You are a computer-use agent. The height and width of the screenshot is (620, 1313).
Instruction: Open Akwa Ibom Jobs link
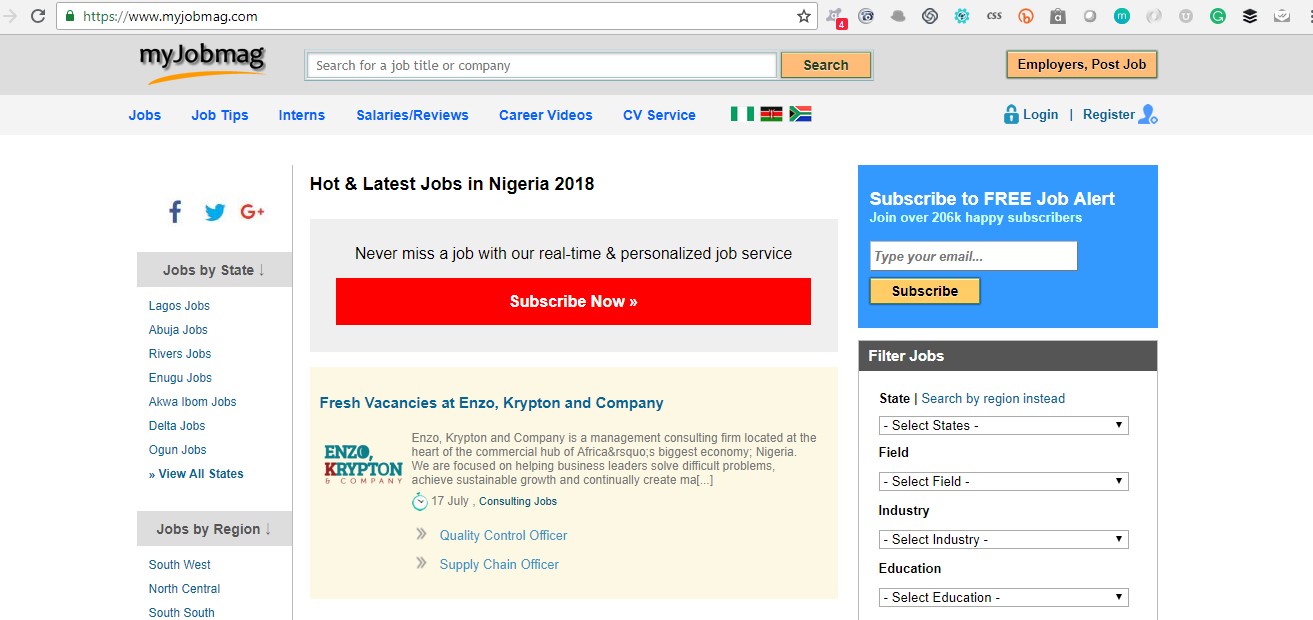(193, 402)
